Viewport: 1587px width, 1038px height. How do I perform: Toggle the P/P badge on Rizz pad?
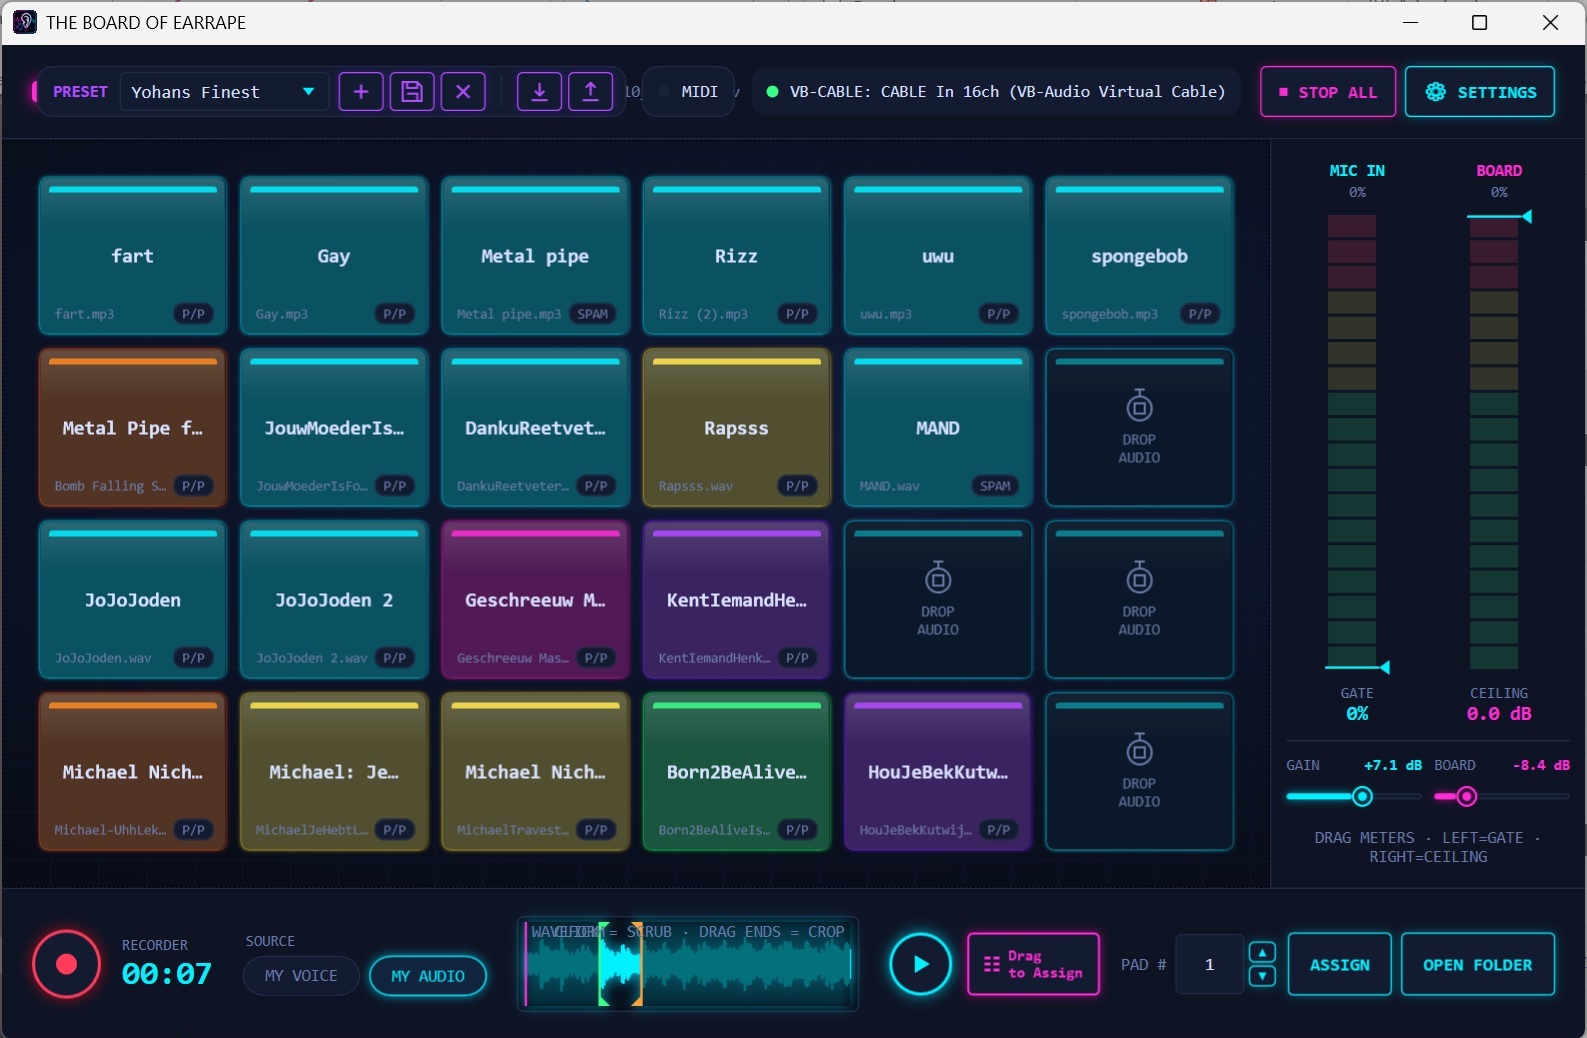coord(797,314)
